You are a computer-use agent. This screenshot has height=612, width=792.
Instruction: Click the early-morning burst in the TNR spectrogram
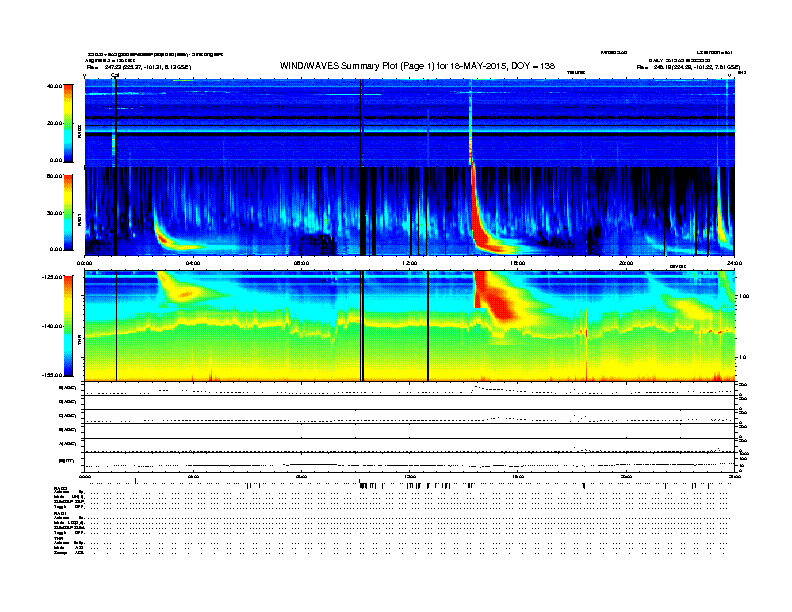184,290
